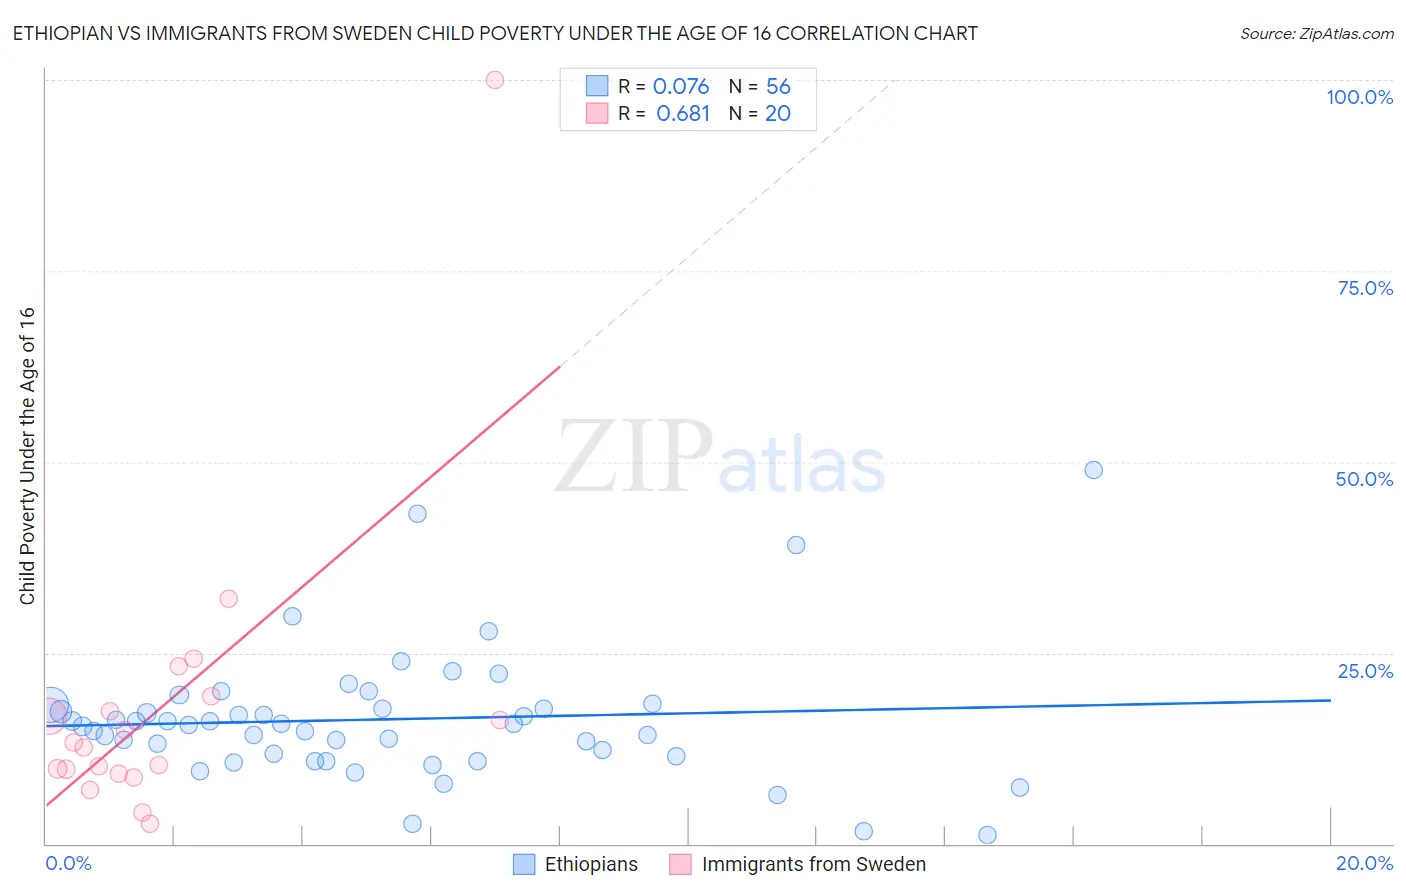1406x892 pixels.
Task: Click the N = 20 sample count
Action: (x=760, y=113)
